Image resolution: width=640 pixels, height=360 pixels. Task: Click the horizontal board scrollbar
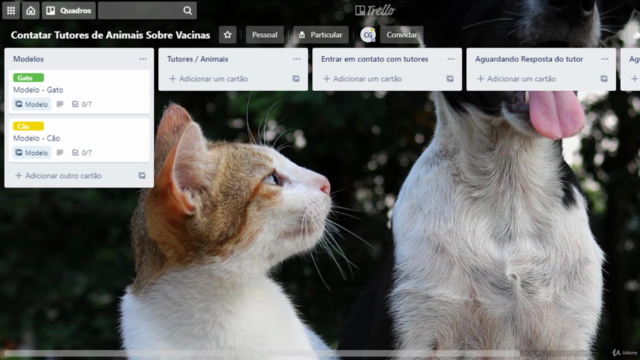(x=261, y=353)
